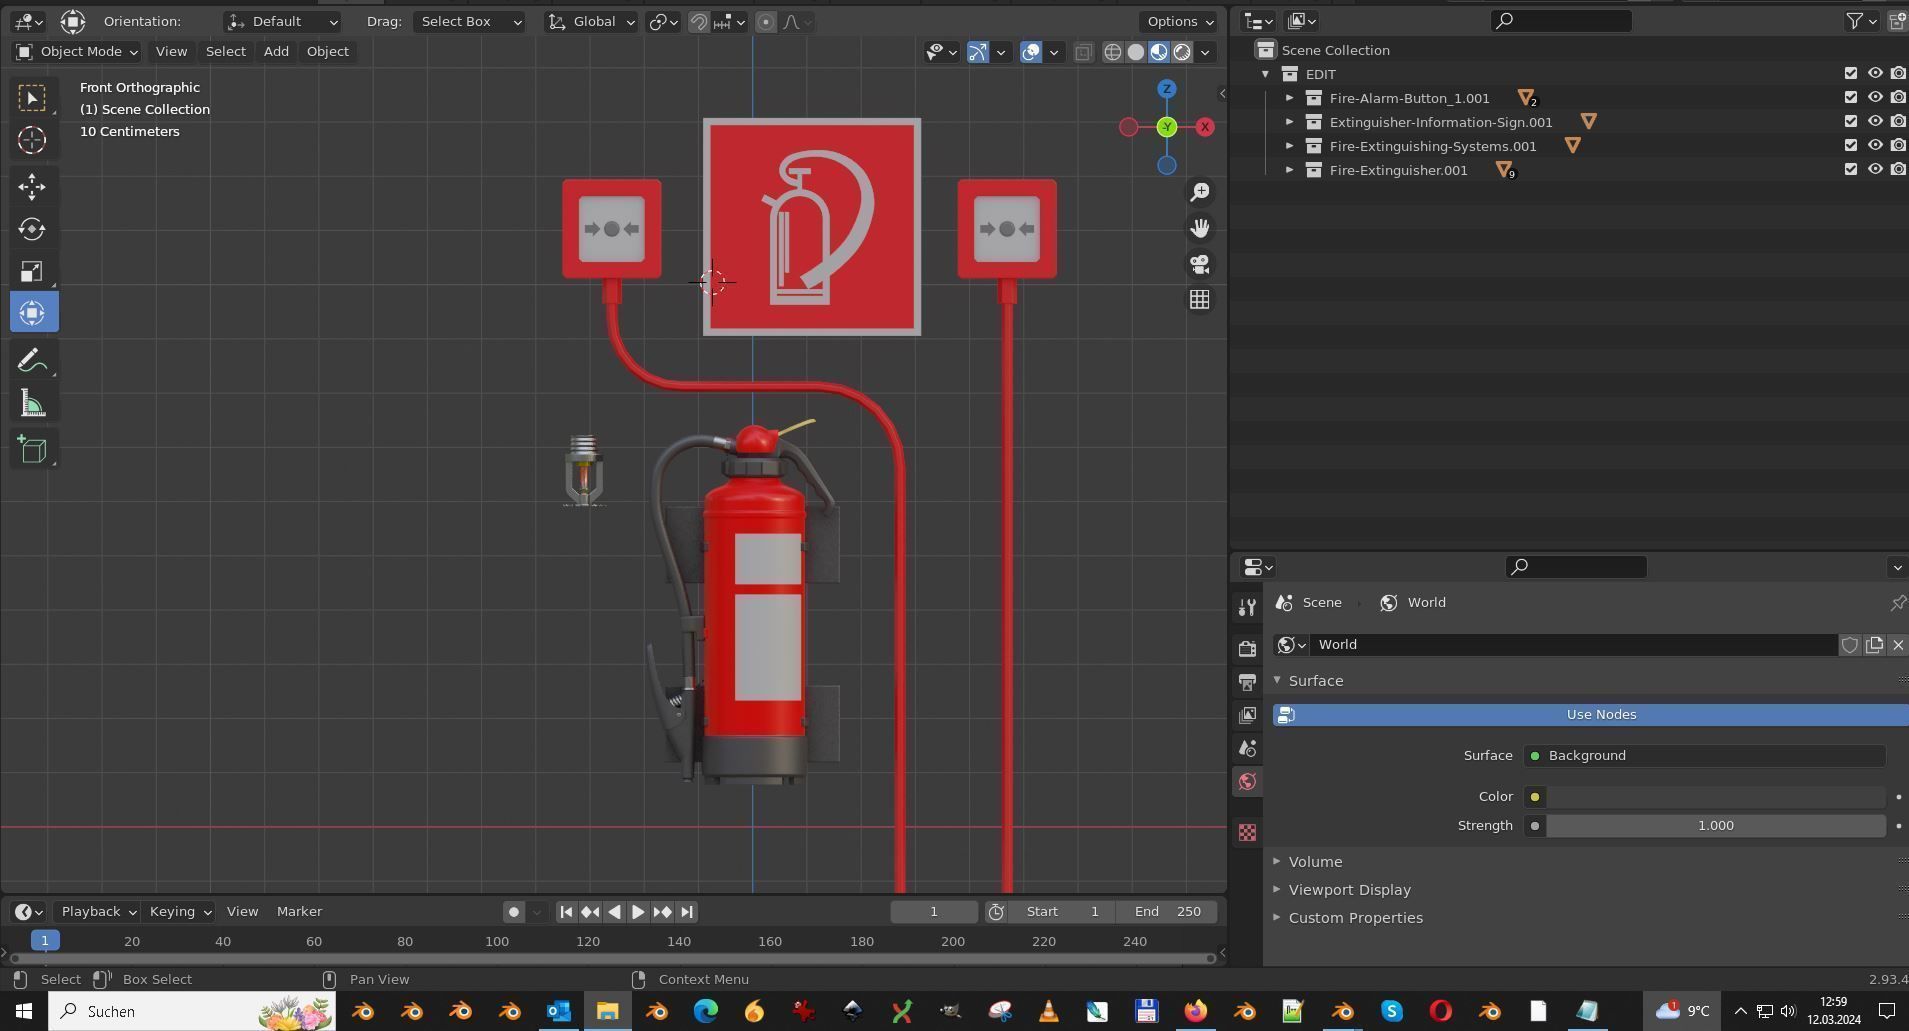Open the Output properties tab
This screenshot has width=1909, height=1031.
[x=1247, y=682]
